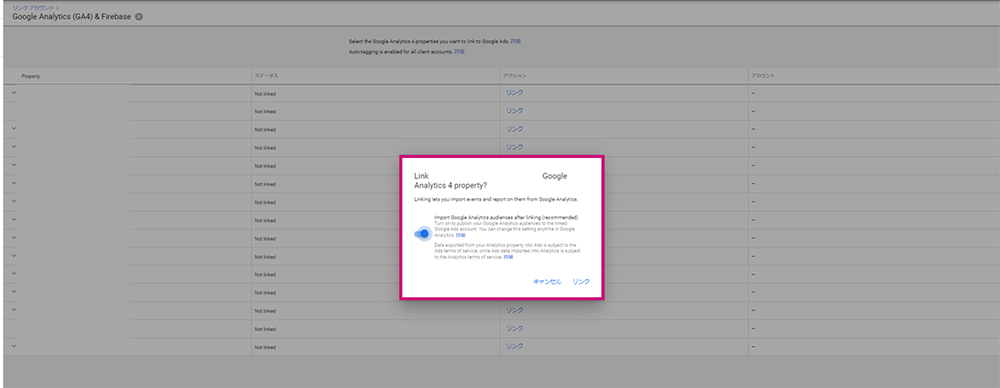Image resolution: width=1000 pixels, height=388 pixels.
Task: Expand the third property row chevron
Action: [14, 128]
